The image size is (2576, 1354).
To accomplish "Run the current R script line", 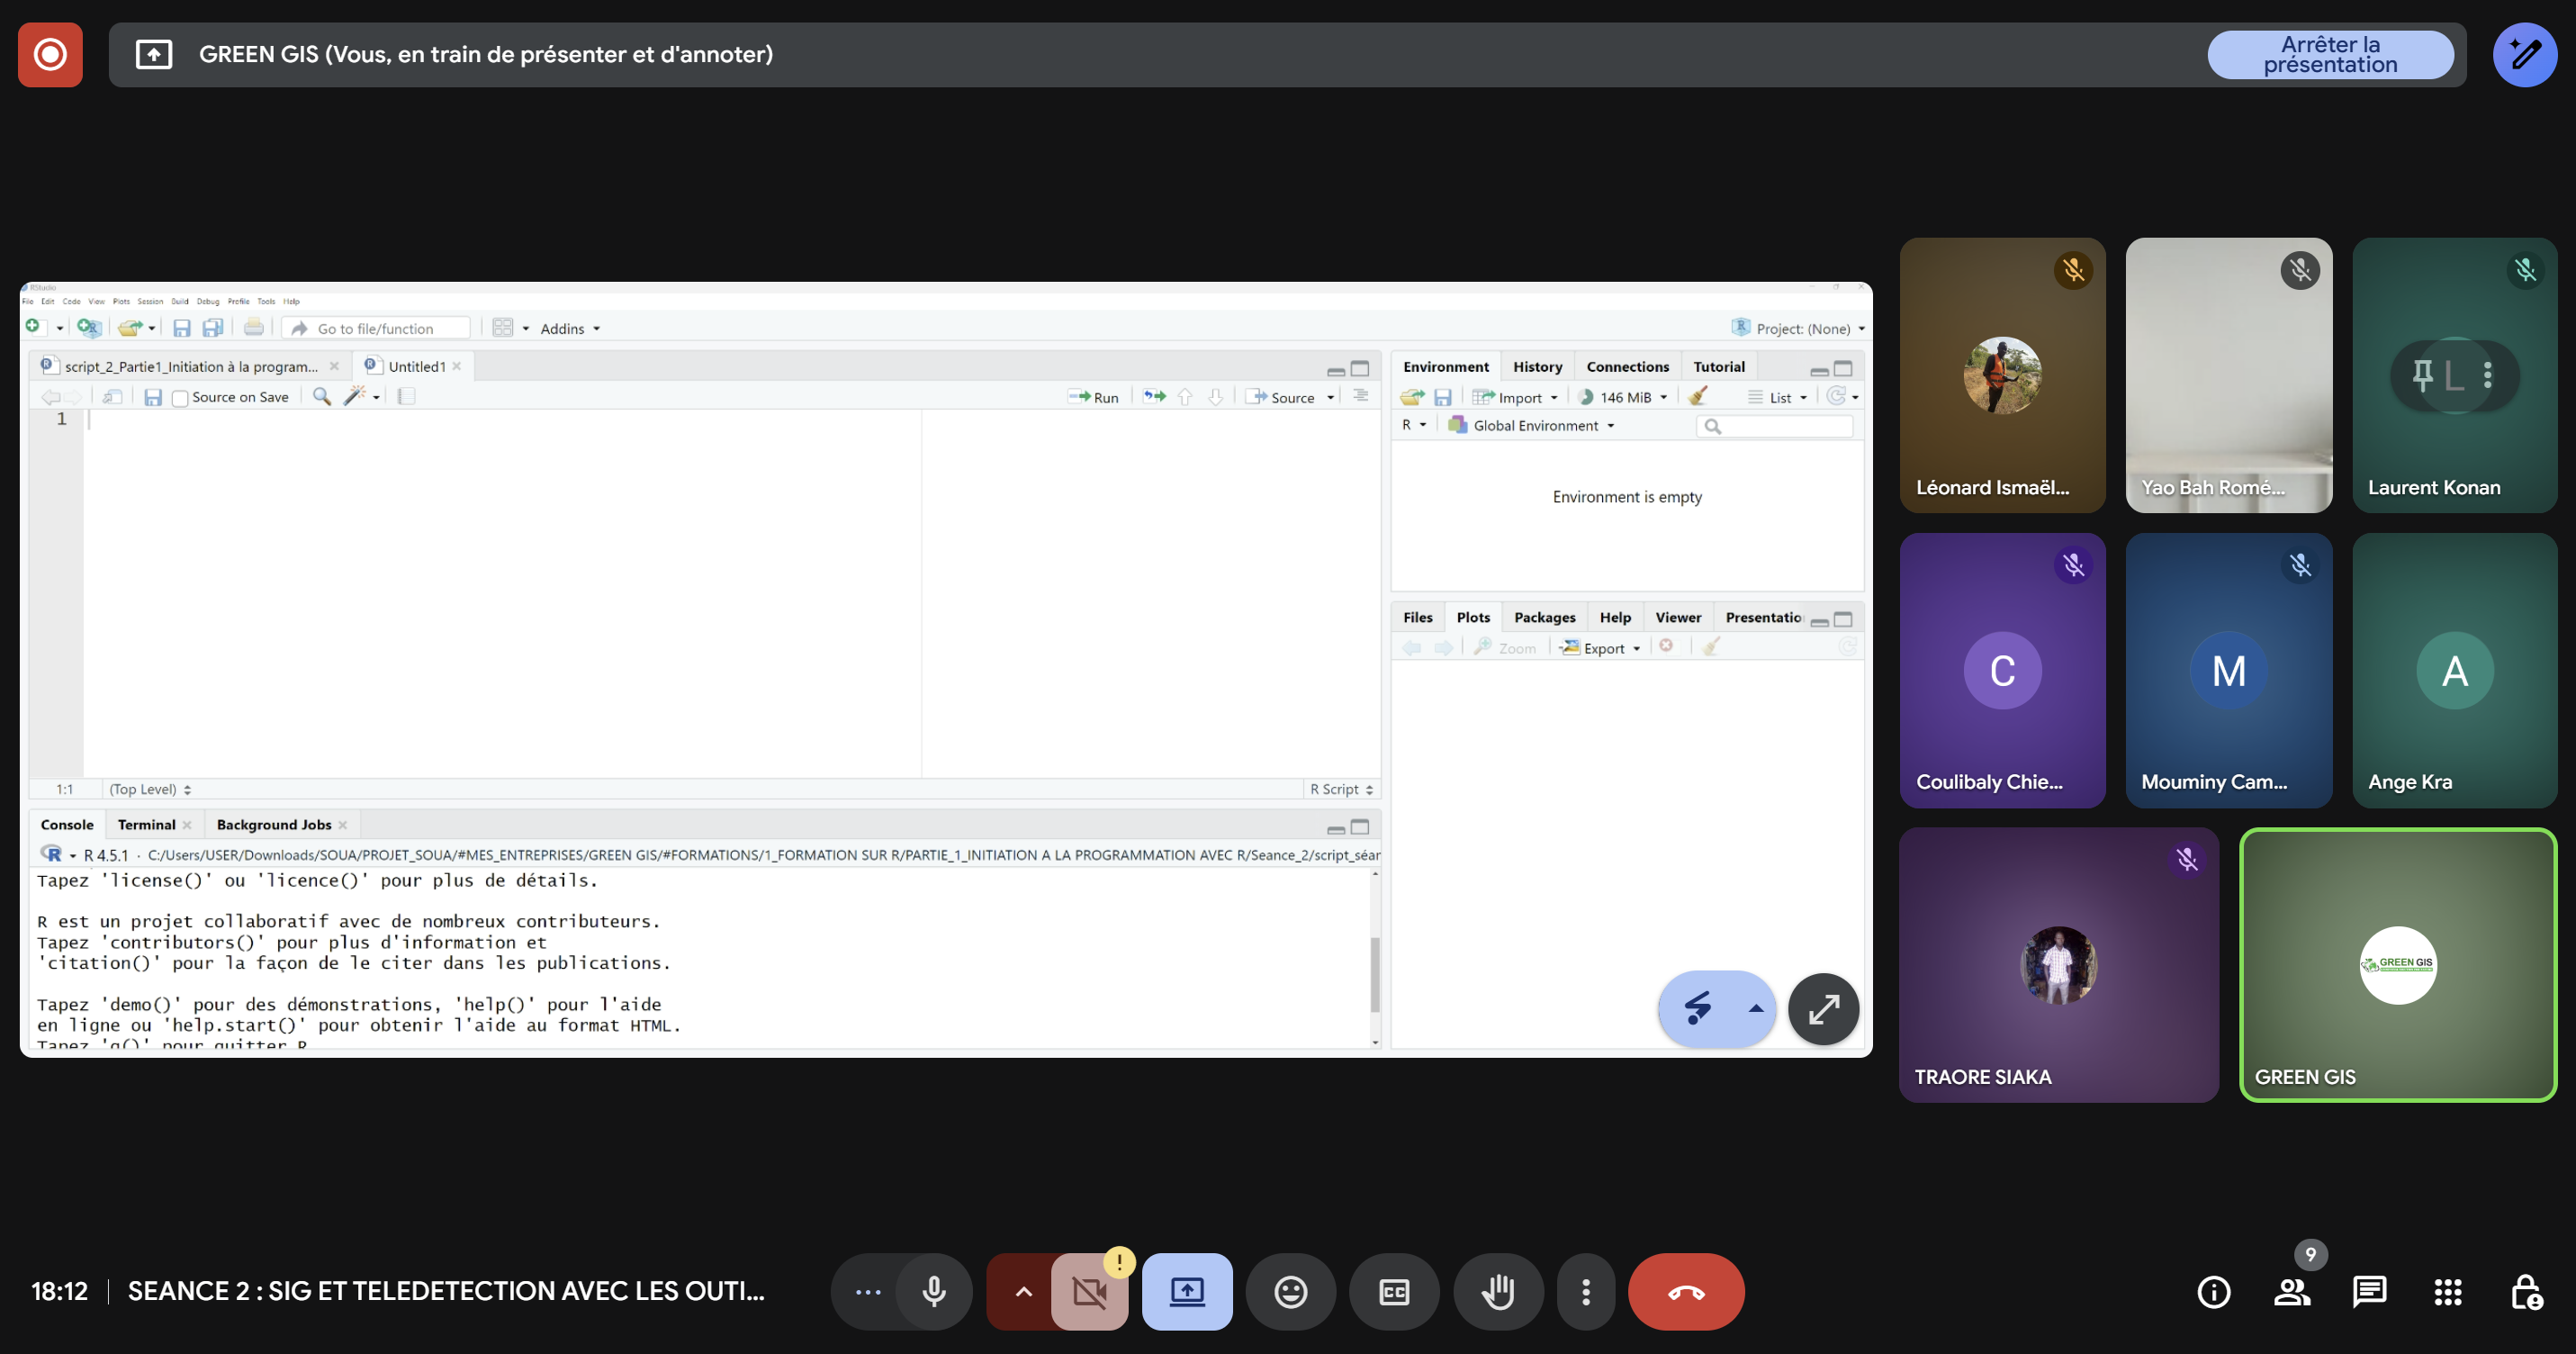I will coord(1094,397).
